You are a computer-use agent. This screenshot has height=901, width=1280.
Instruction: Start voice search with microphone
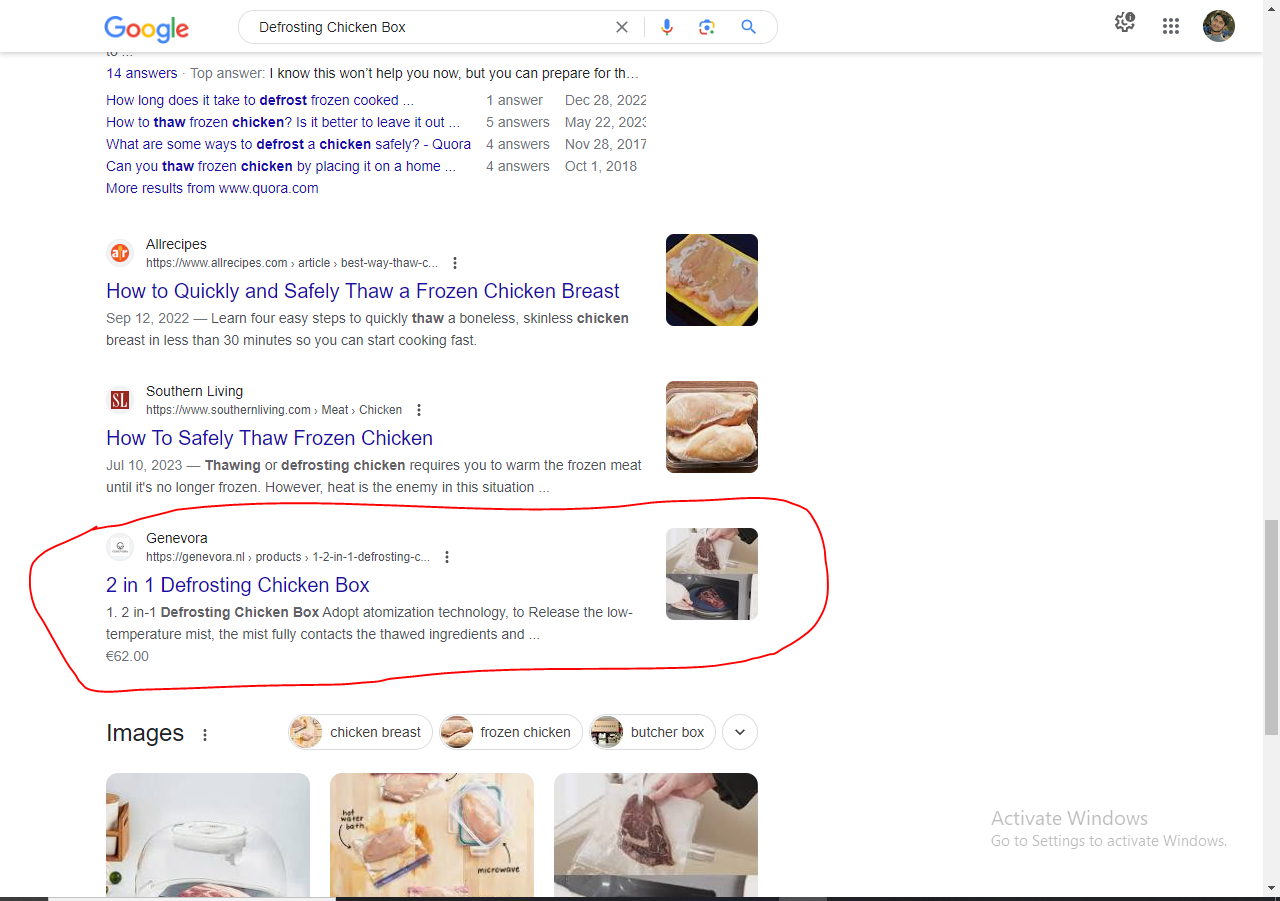click(x=667, y=27)
